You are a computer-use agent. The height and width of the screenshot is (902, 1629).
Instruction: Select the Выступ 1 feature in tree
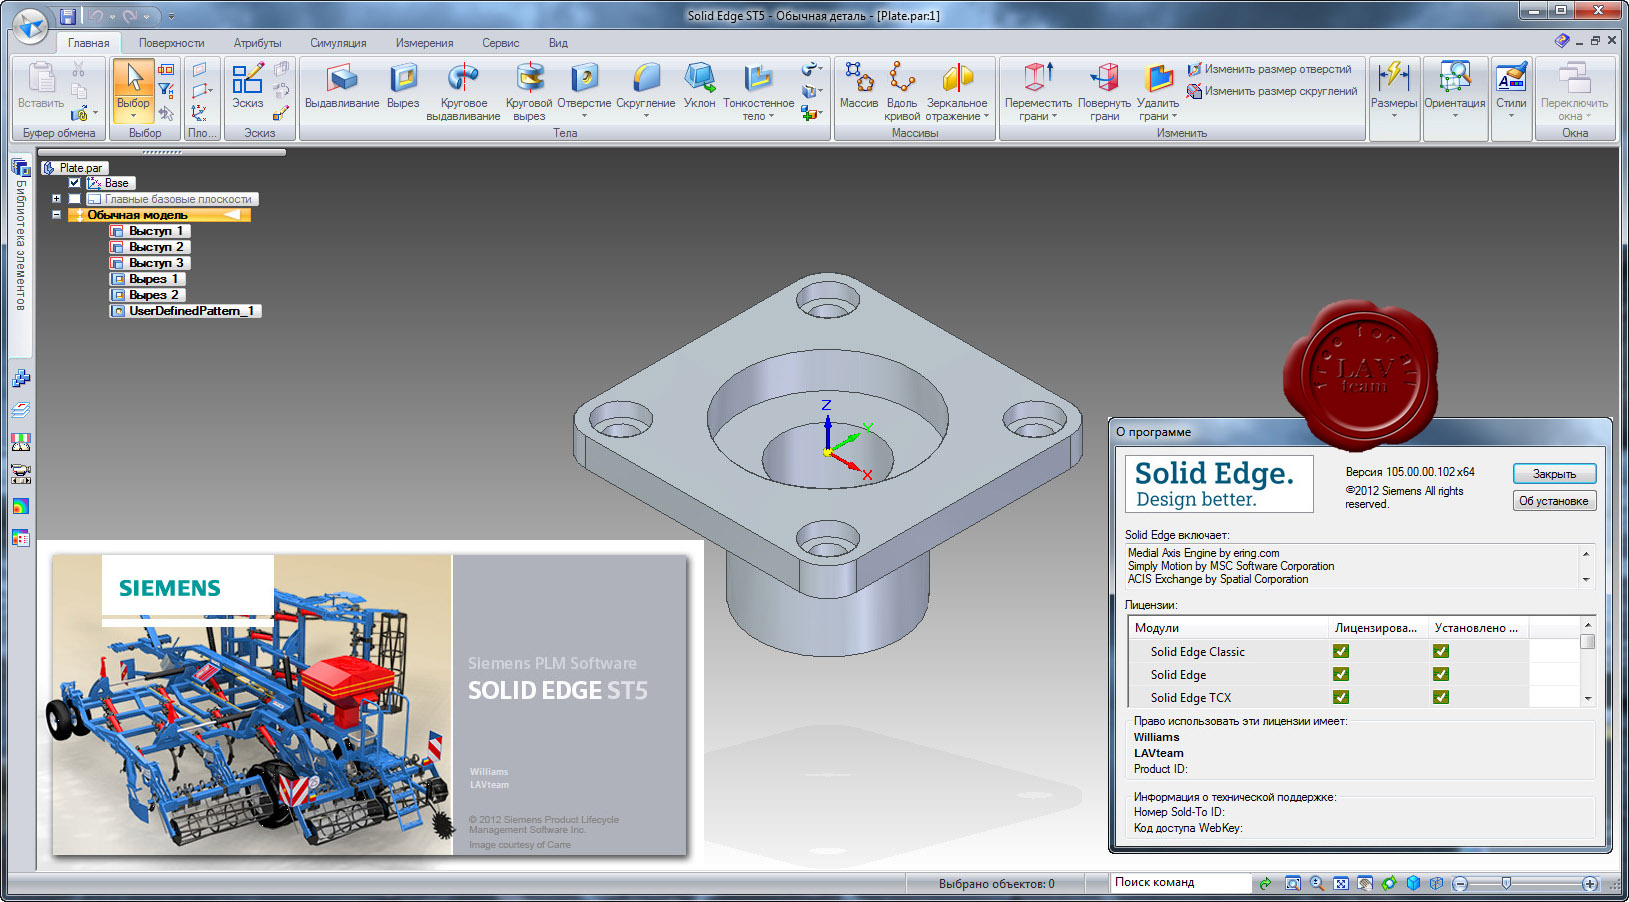(x=149, y=231)
